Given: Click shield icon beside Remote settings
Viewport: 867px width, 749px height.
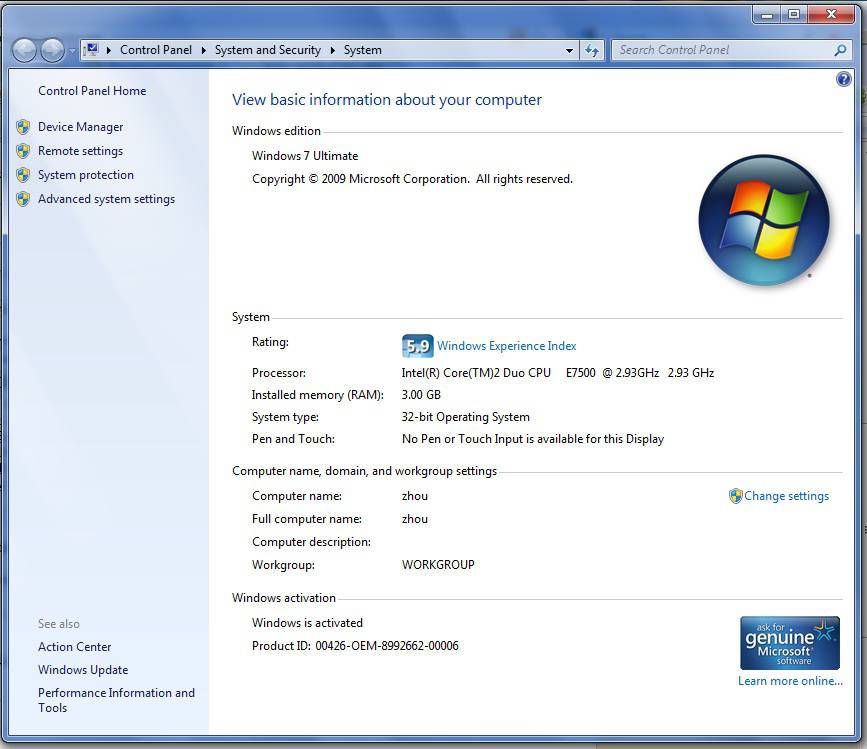Looking at the screenshot, I should coord(23,151).
